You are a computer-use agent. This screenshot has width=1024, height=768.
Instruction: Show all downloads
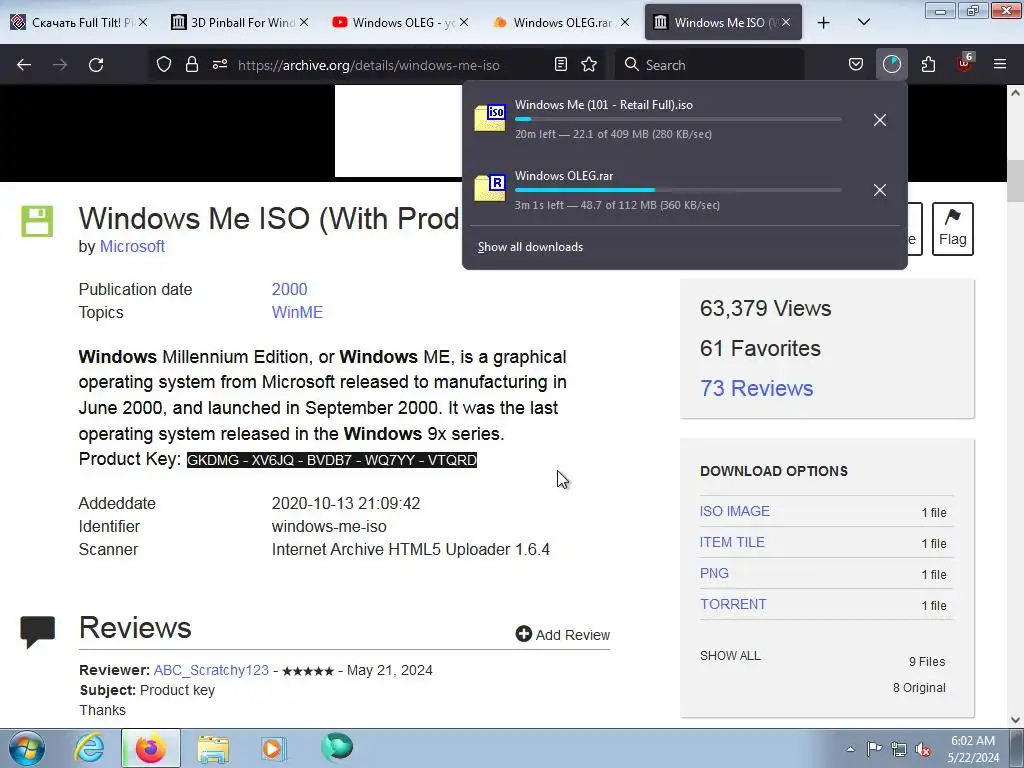click(x=530, y=247)
